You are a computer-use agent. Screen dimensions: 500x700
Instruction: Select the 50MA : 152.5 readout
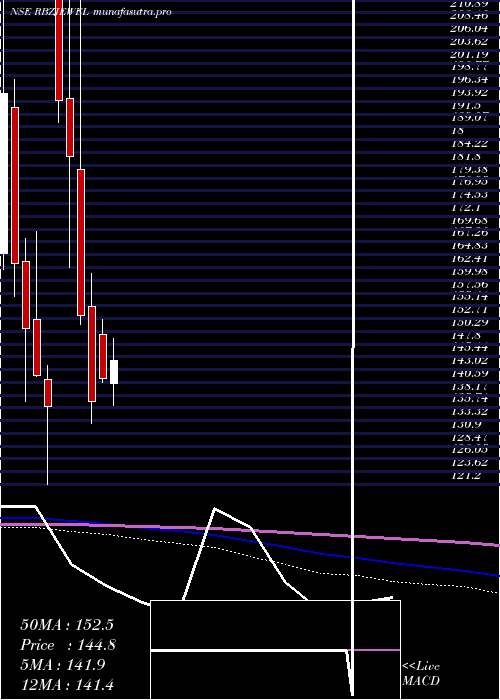pyautogui.click(x=67, y=625)
